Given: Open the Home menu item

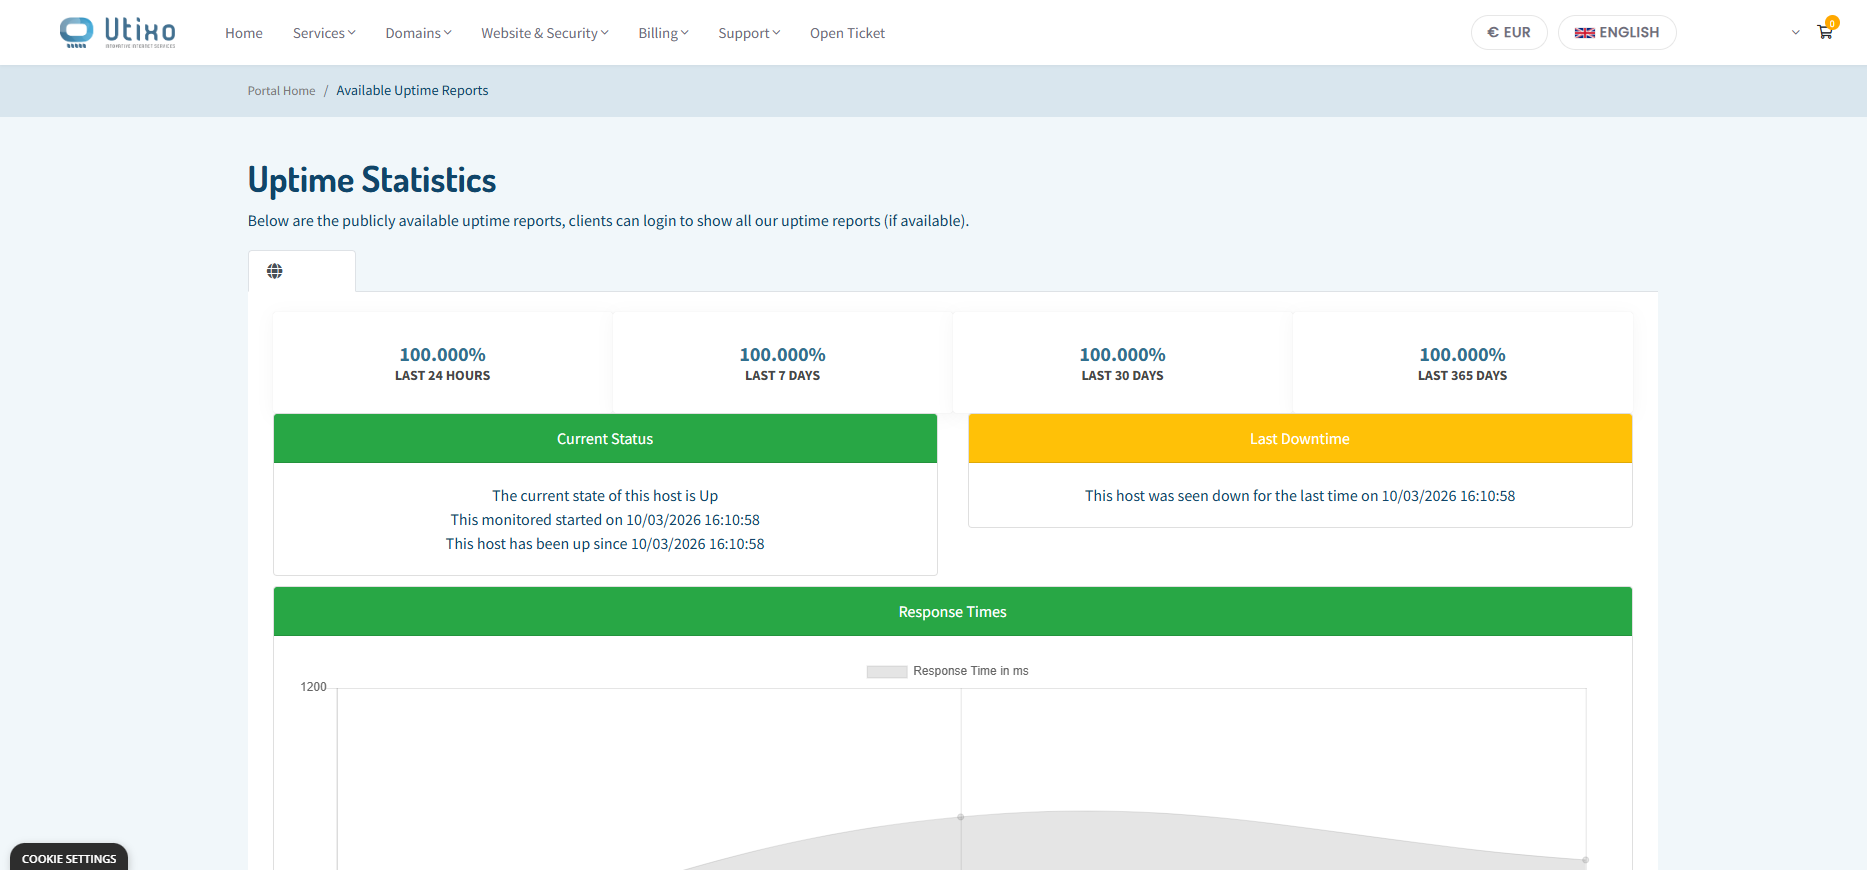Looking at the screenshot, I should pos(244,33).
